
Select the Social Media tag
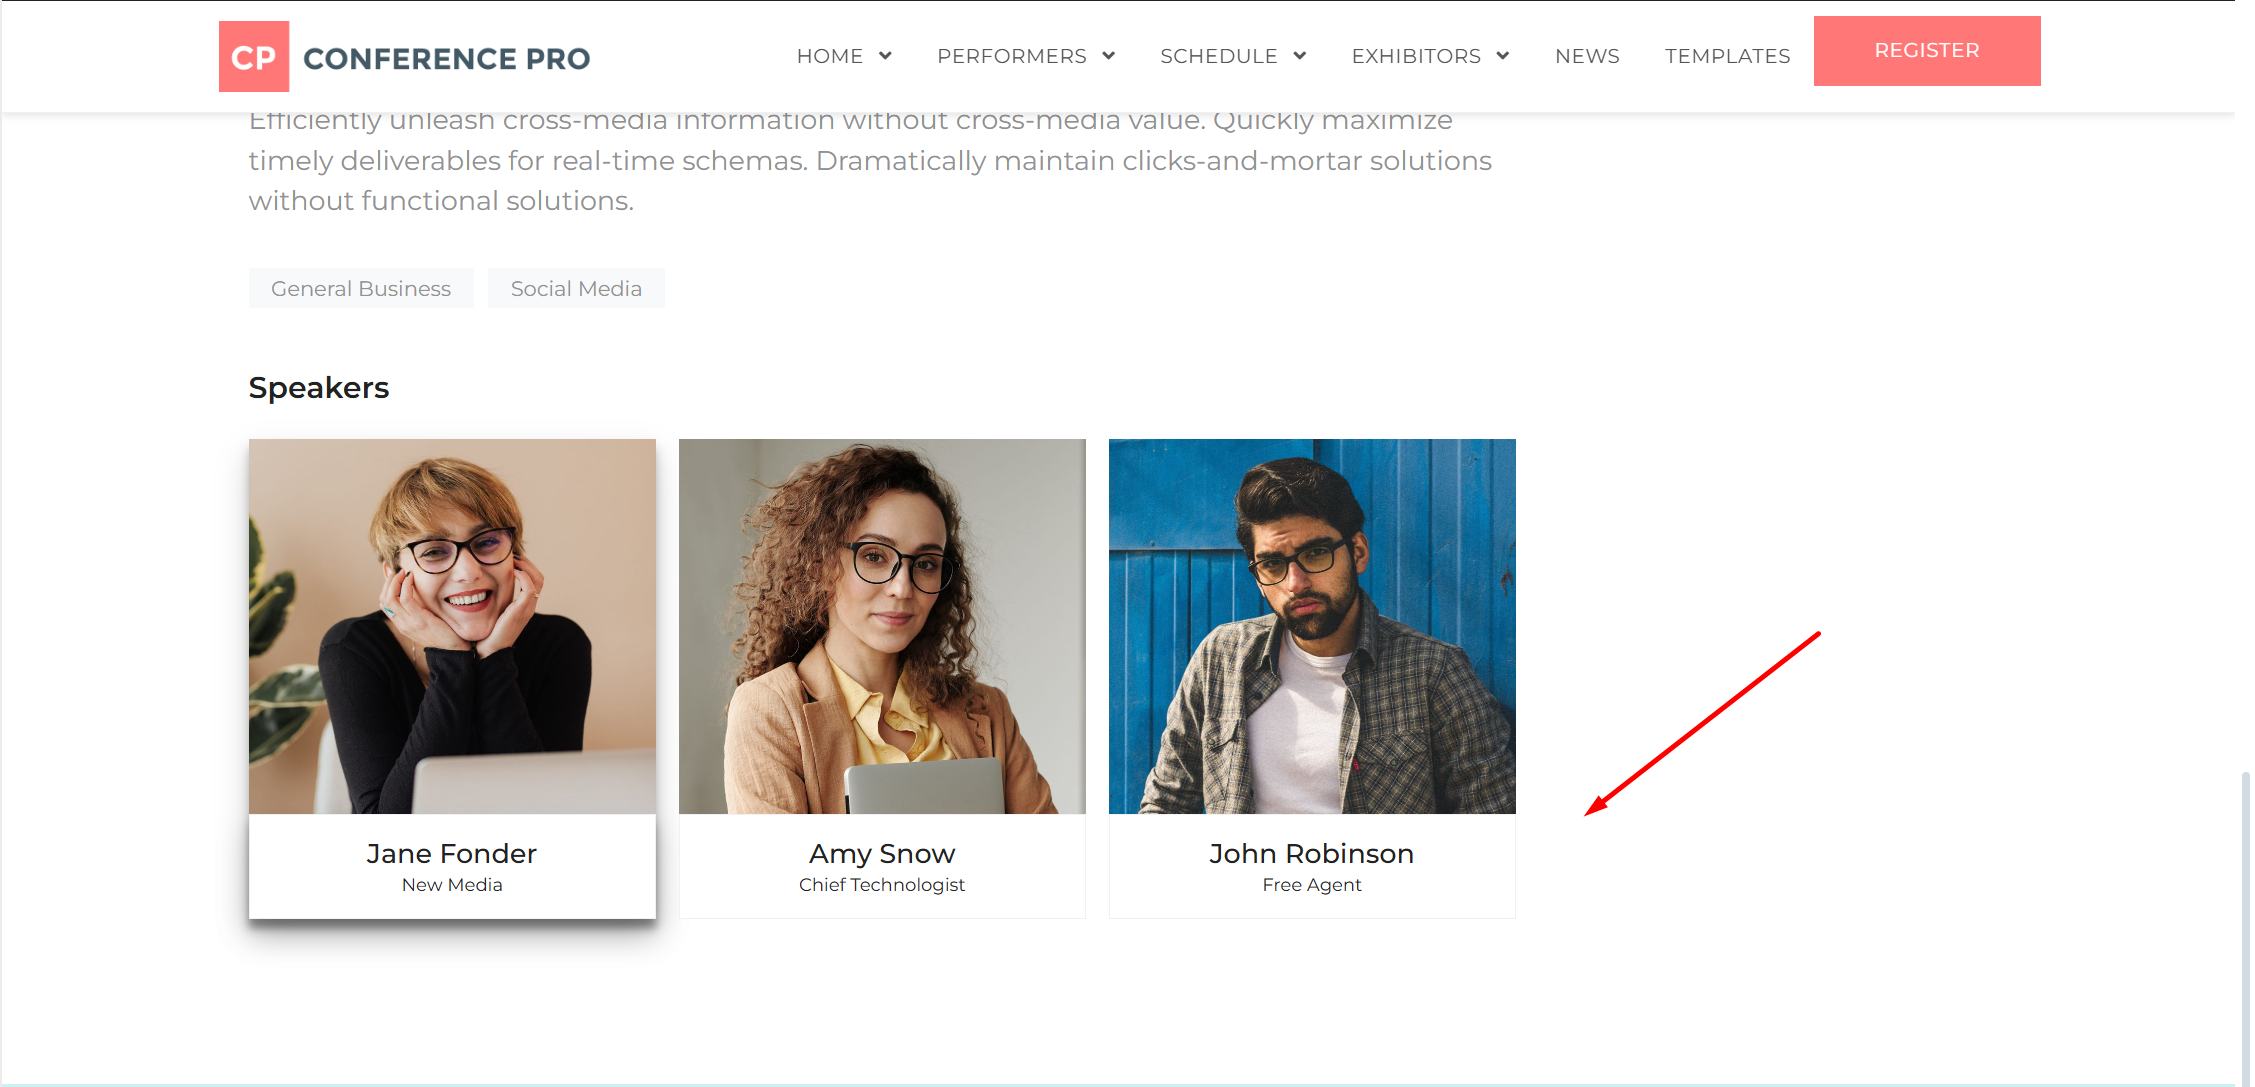576,288
